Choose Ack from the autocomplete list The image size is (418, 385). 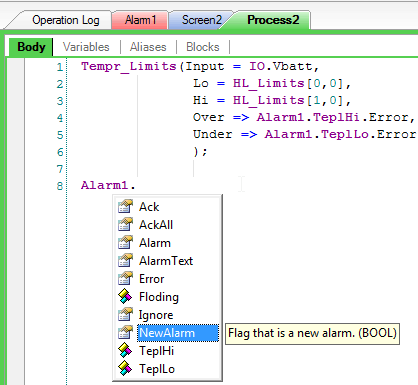149,207
